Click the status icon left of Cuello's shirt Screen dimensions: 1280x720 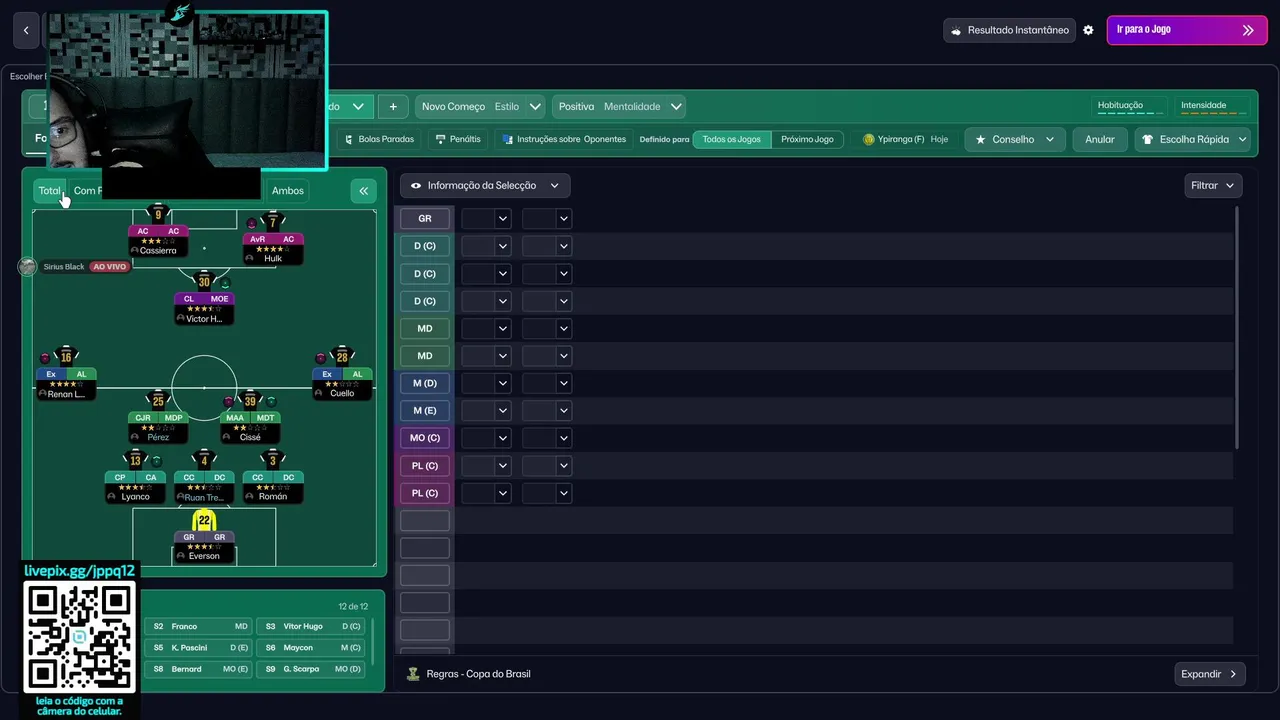point(320,358)
